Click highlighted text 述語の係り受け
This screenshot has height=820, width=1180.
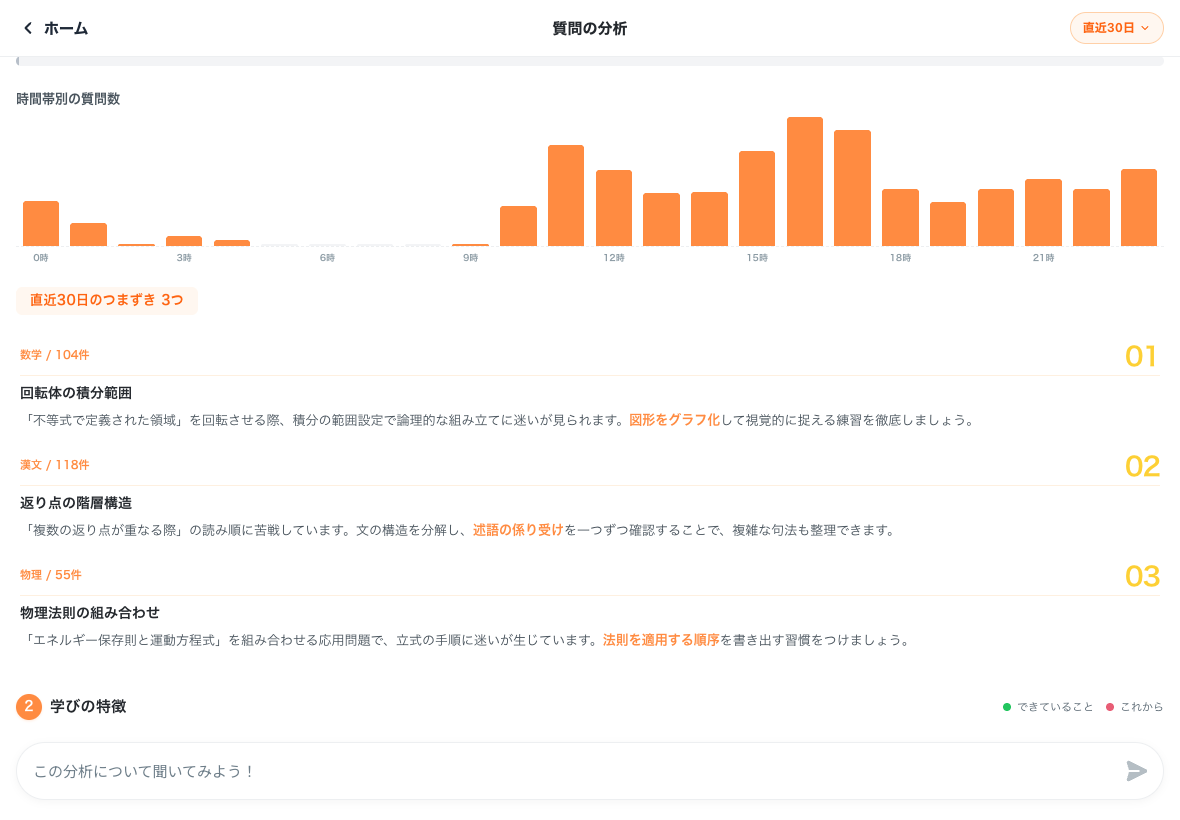(518, 530)
